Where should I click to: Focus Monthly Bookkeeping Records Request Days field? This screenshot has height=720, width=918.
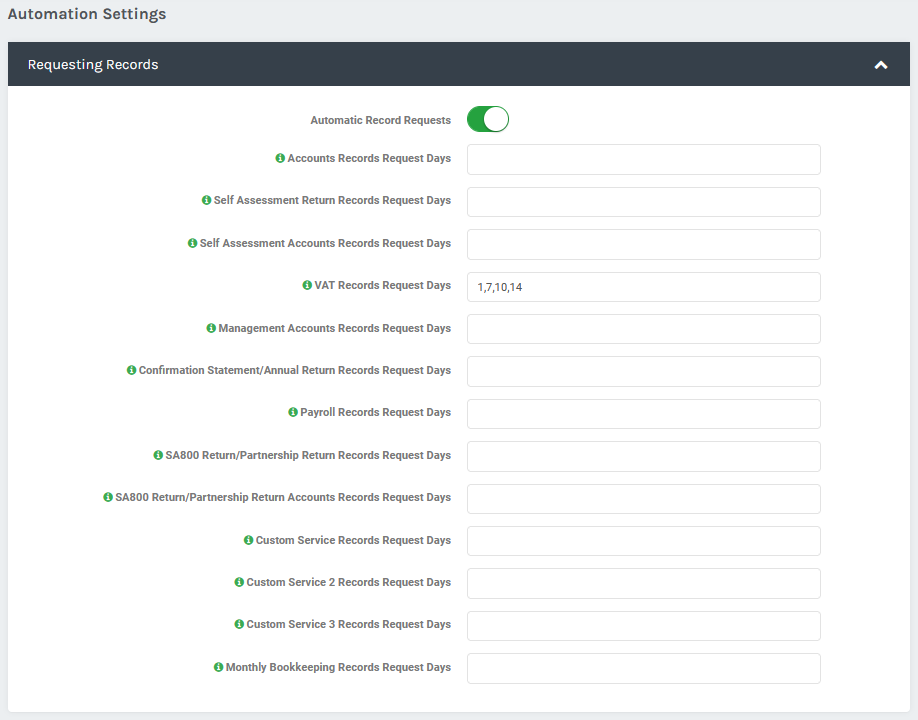pyautogui.click(x=643, y=668)
